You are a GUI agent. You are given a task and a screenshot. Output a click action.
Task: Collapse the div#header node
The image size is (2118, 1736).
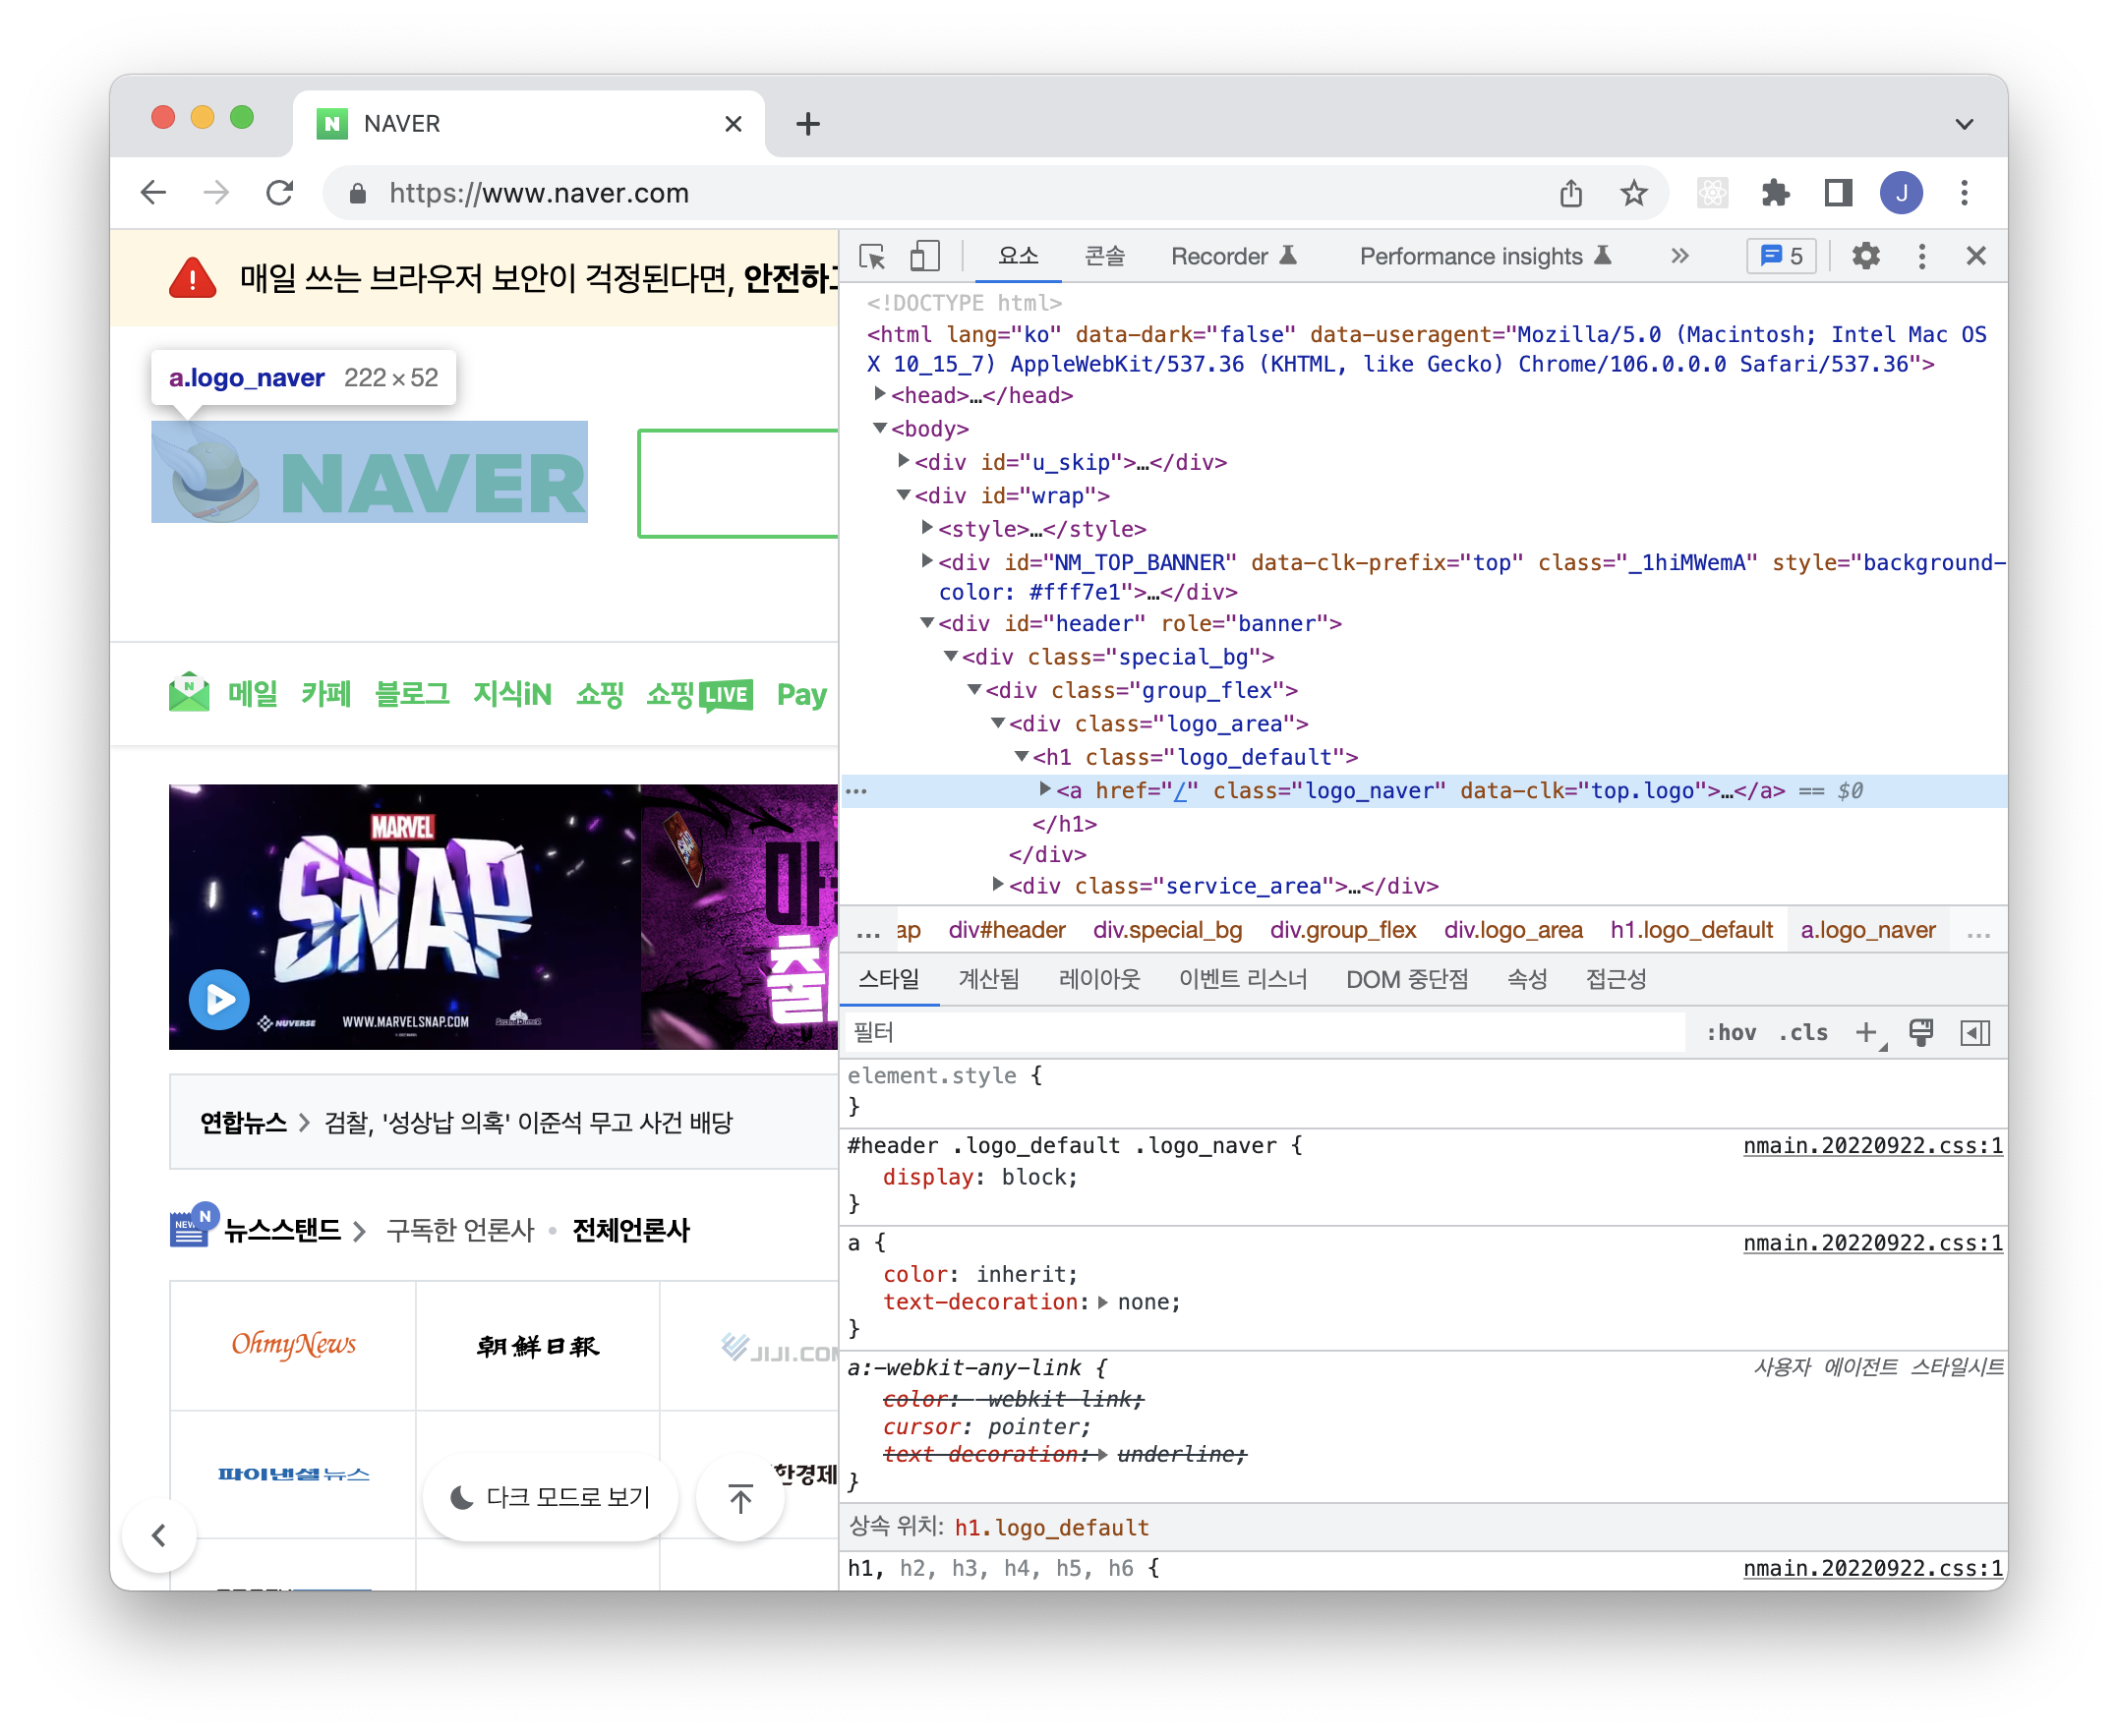click(x=927, y=623)
